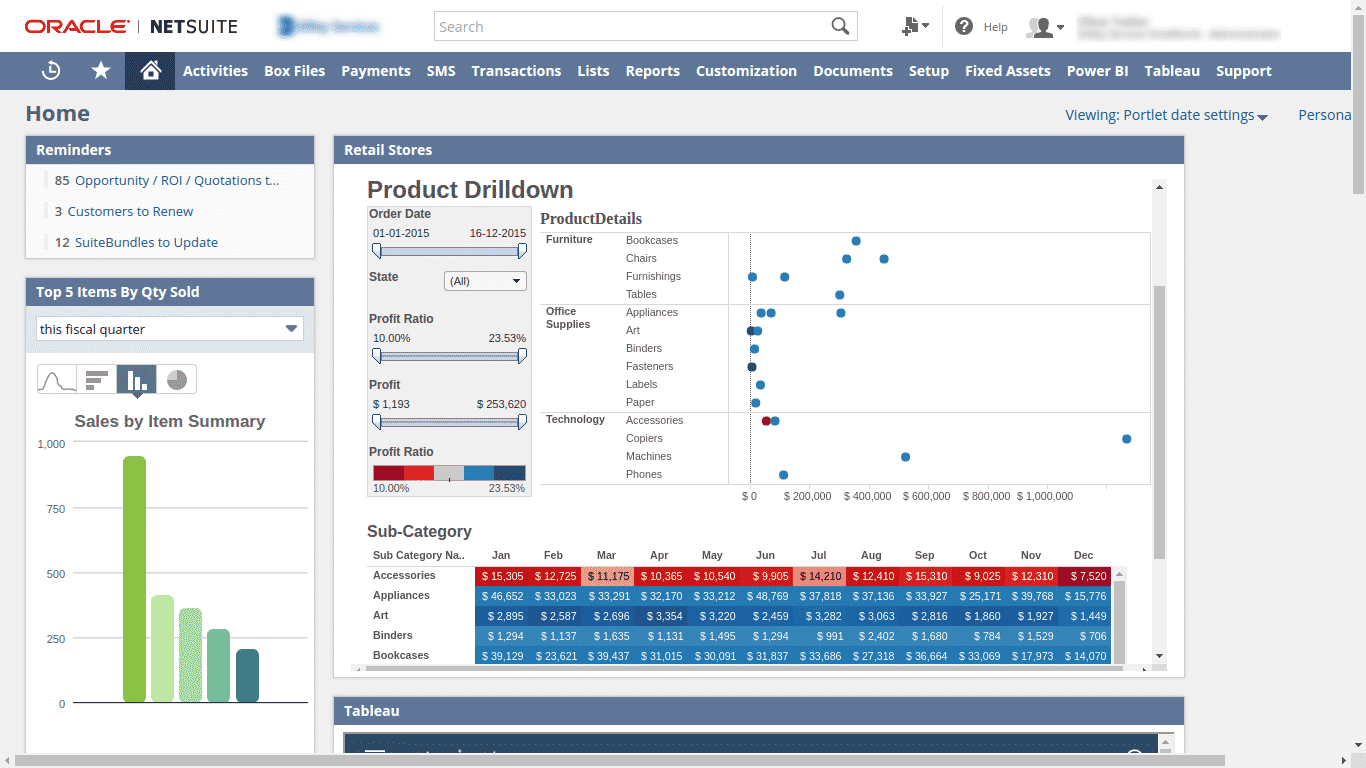Run a search with the magnifier icon
Viewport: 1366px width, 768px height.
[840, 26]
